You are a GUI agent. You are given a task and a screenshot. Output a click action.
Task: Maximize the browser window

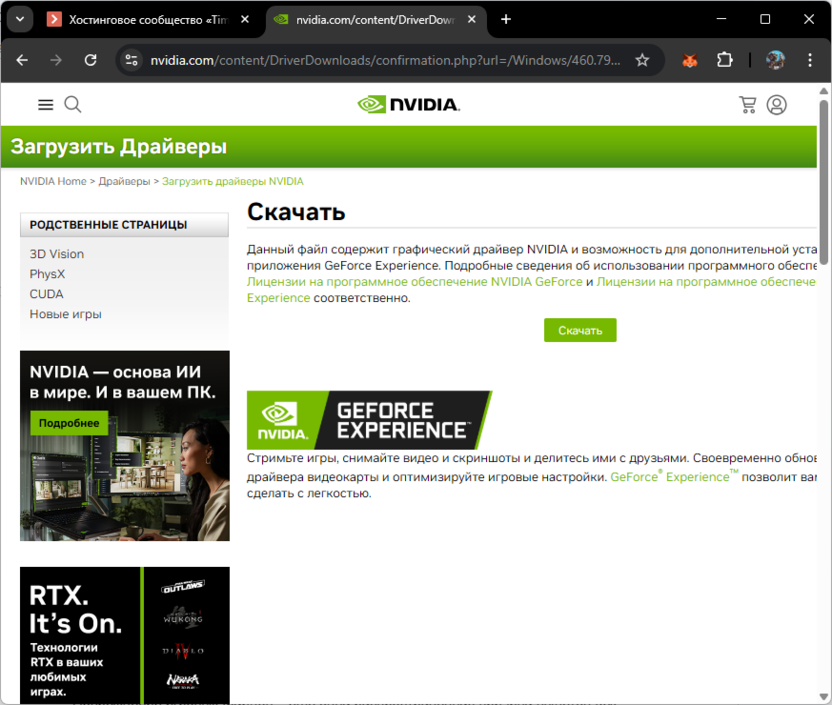tap(765, 19)
